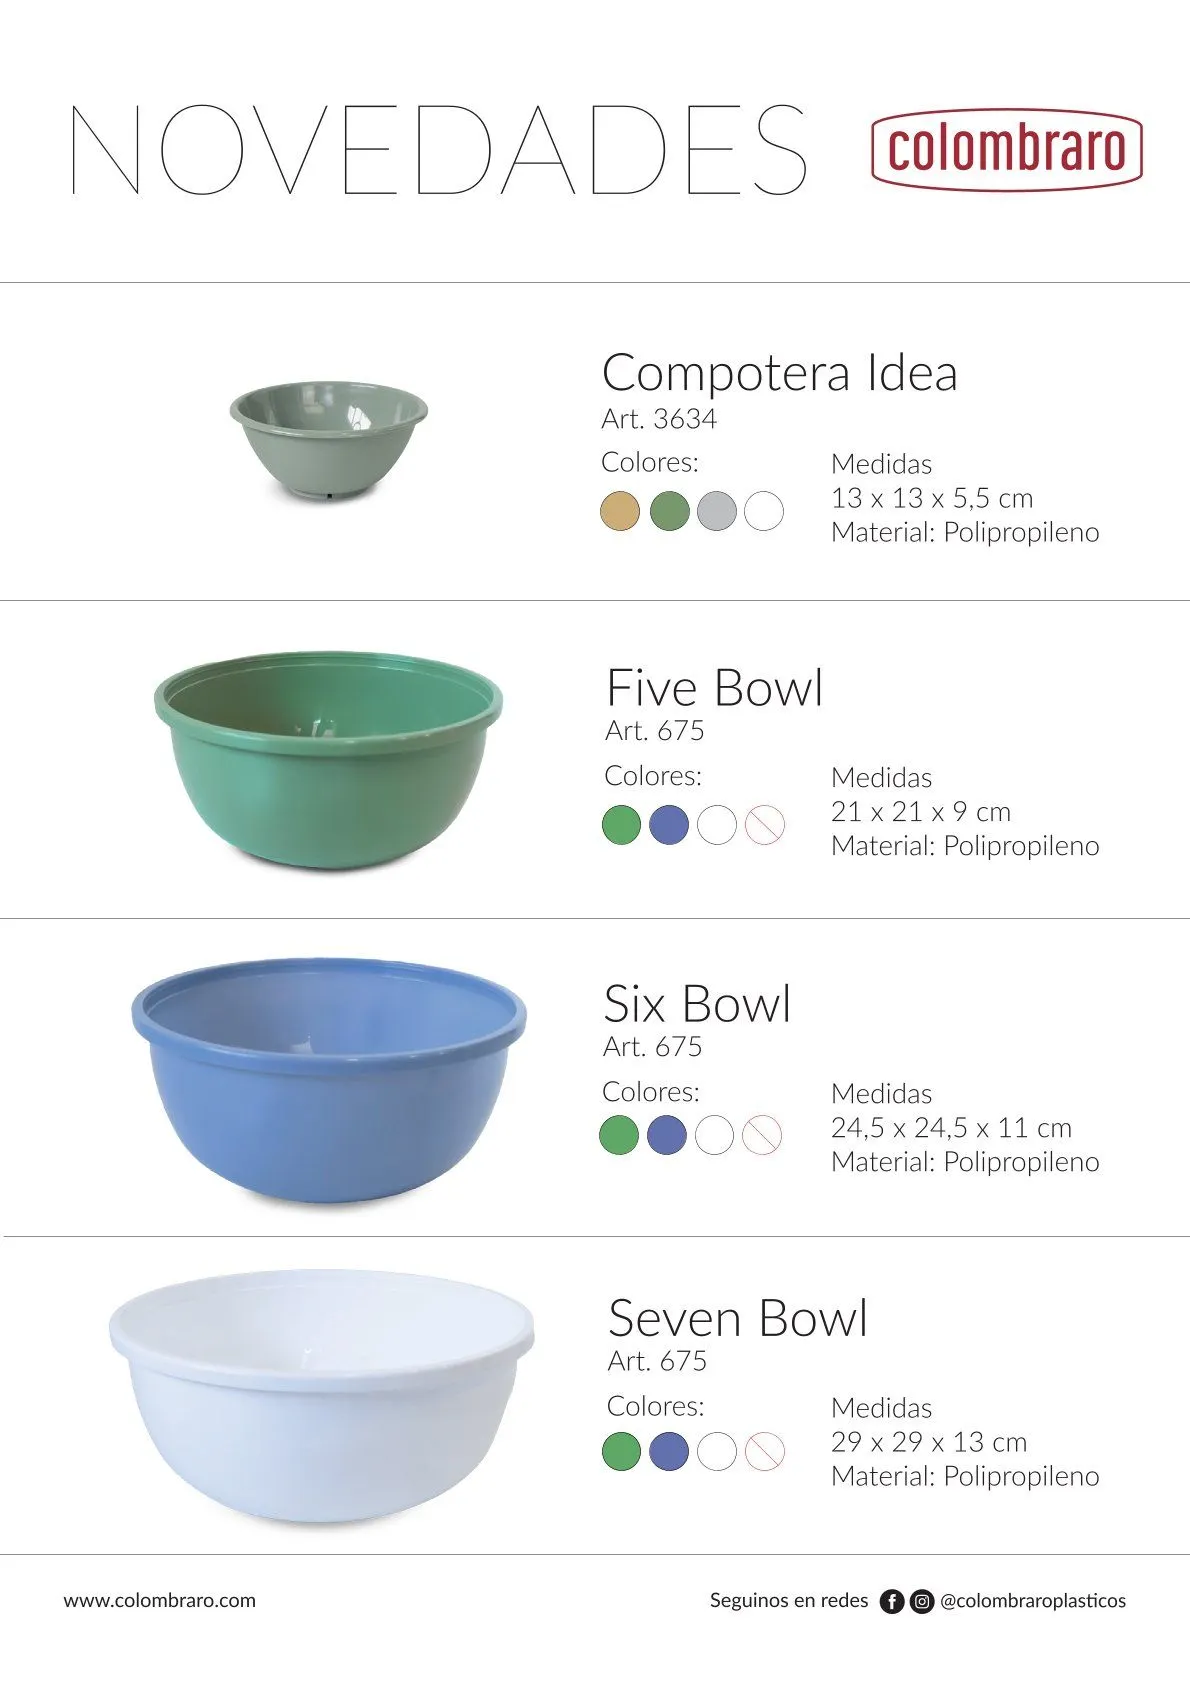
Task: Pick the green color for Seven Bowl
Action: point(621,1451)
